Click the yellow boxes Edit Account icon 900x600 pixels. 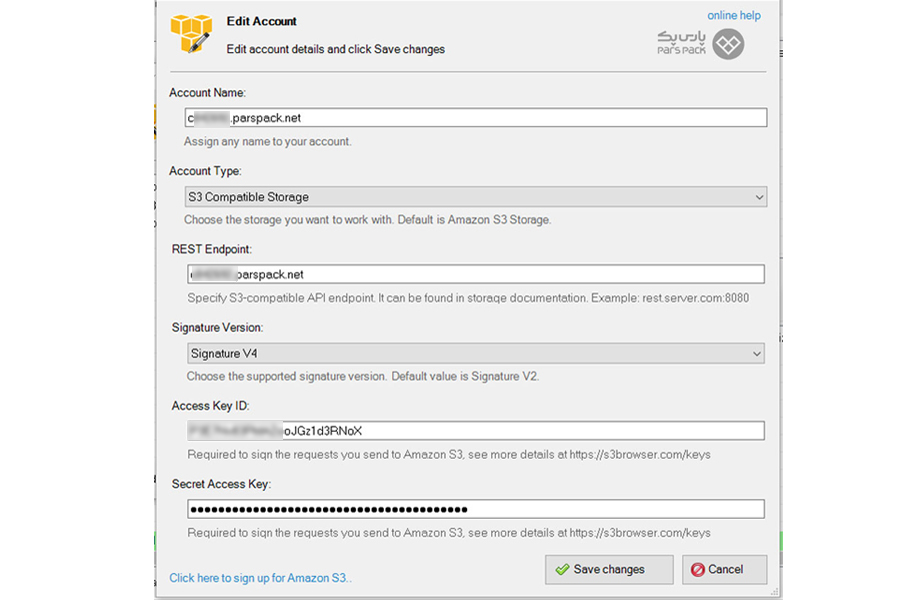(x=191, y=34)
